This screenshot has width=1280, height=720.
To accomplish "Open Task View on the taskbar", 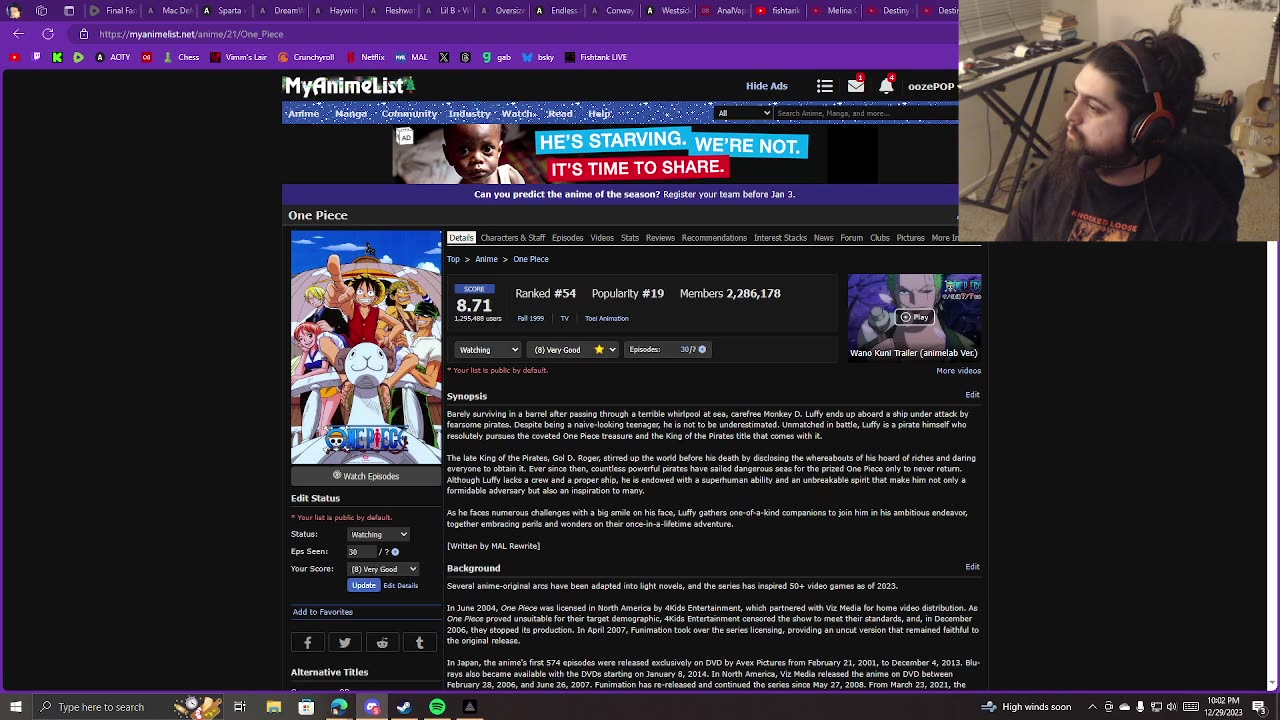I will pos(240,707).
